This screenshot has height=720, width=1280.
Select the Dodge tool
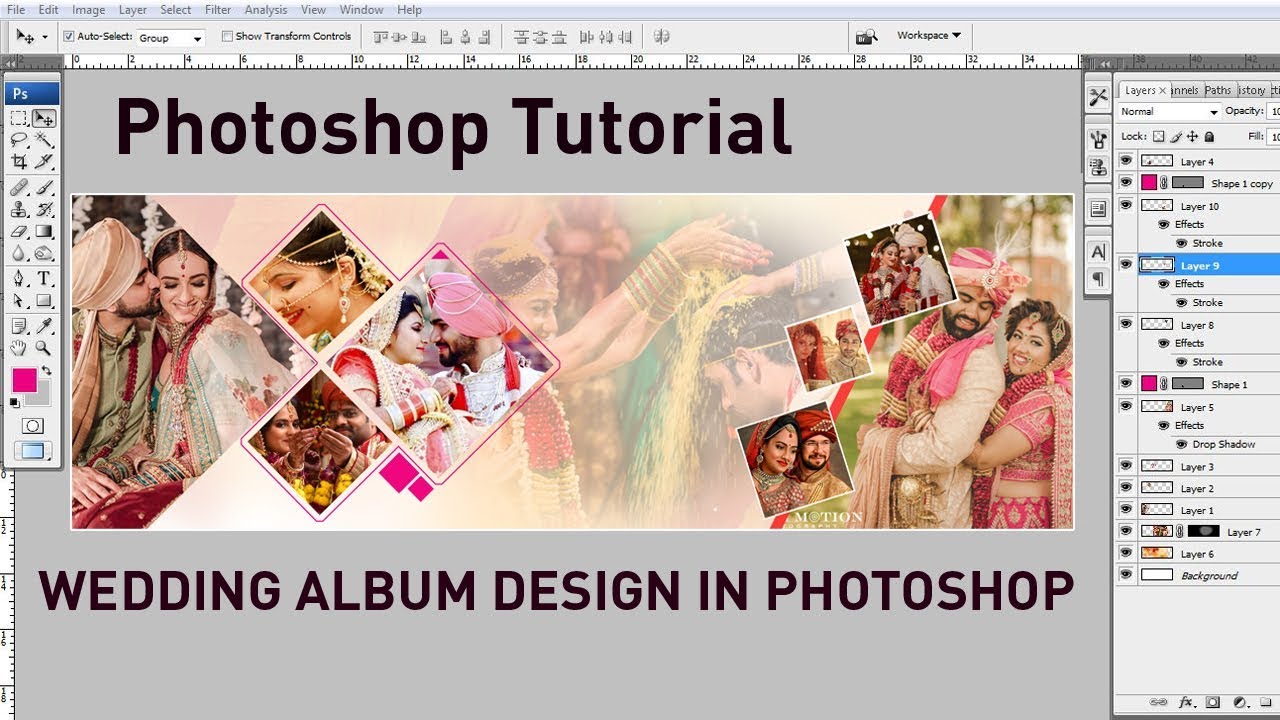coord(44,252)
